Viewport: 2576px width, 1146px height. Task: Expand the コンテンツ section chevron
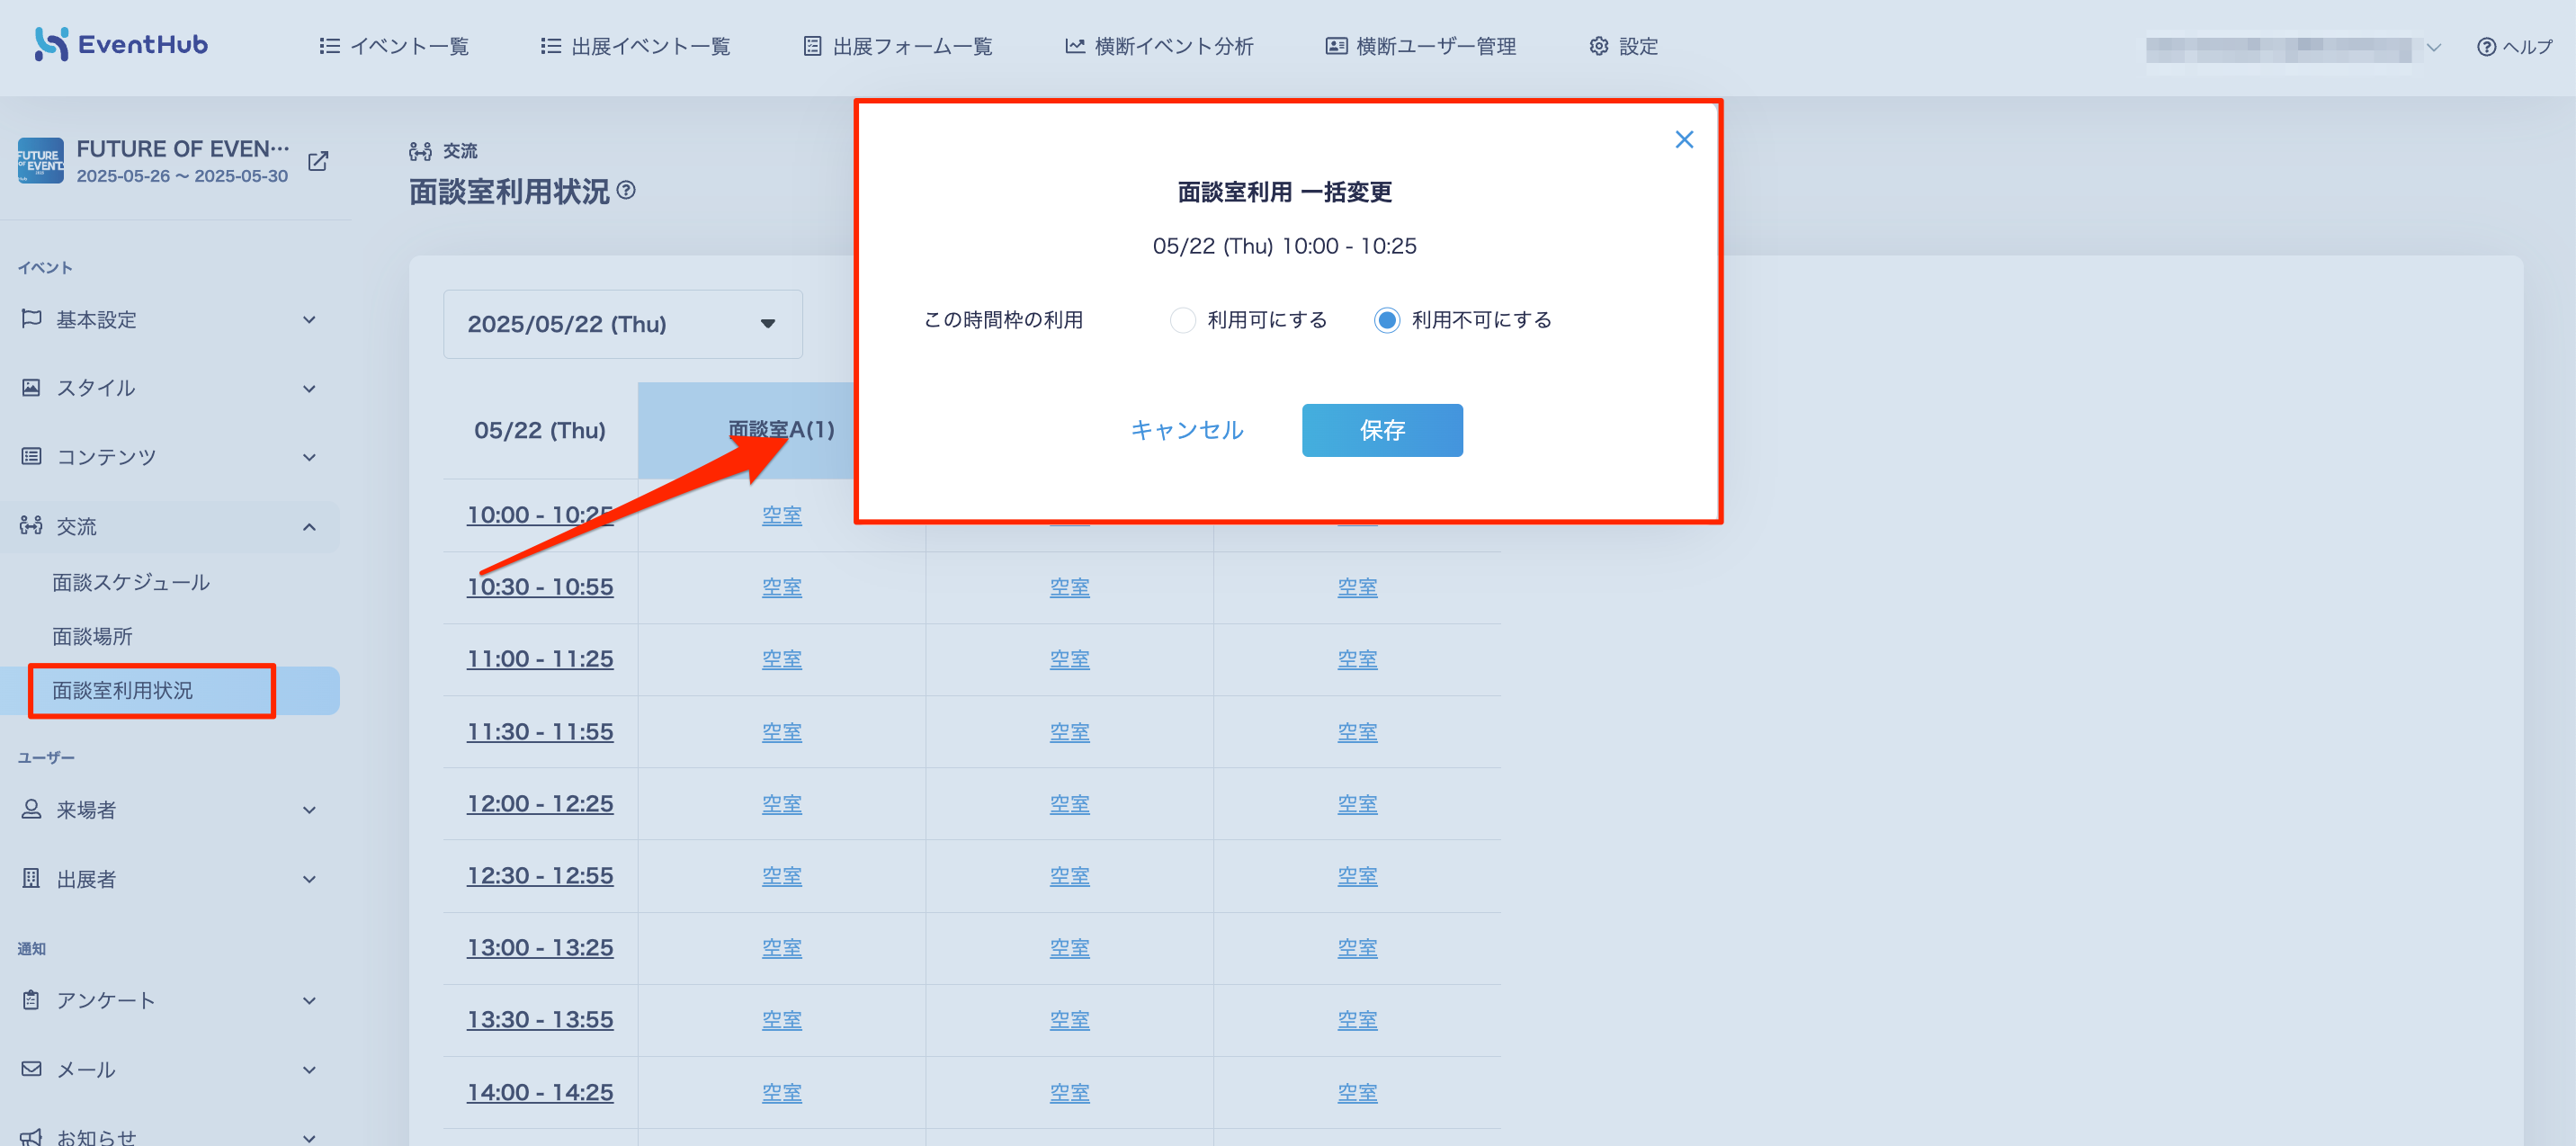click(x=310, y=458)
